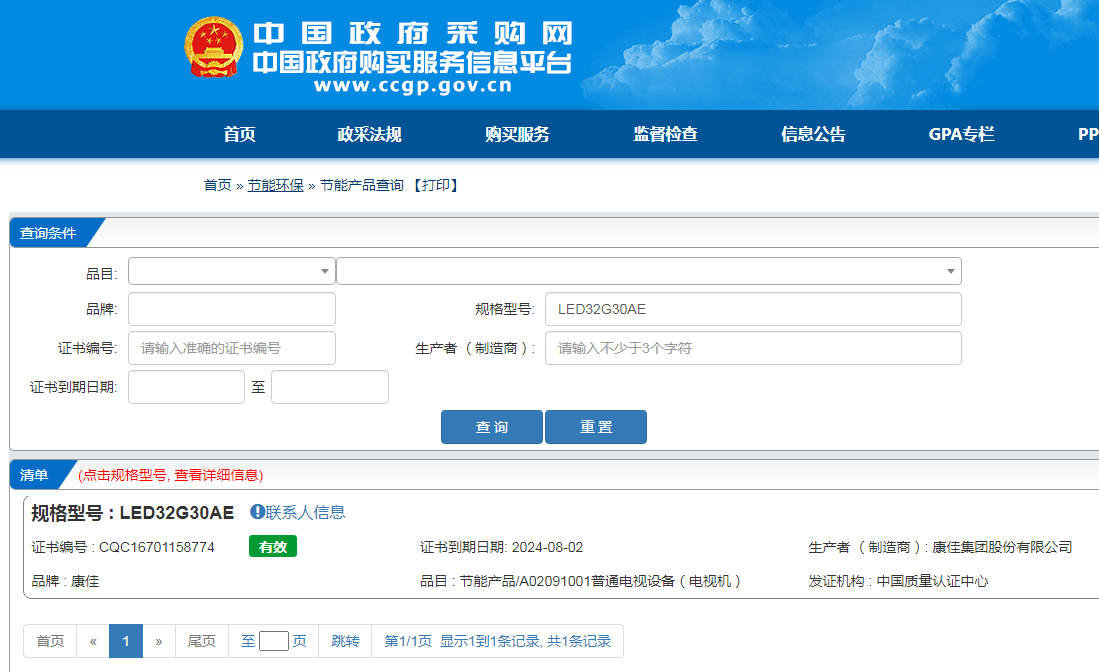Click the www.ccgp.gov.cn site address text
The width and height of the screenshot is (1099, 672).
click(413, 85)
